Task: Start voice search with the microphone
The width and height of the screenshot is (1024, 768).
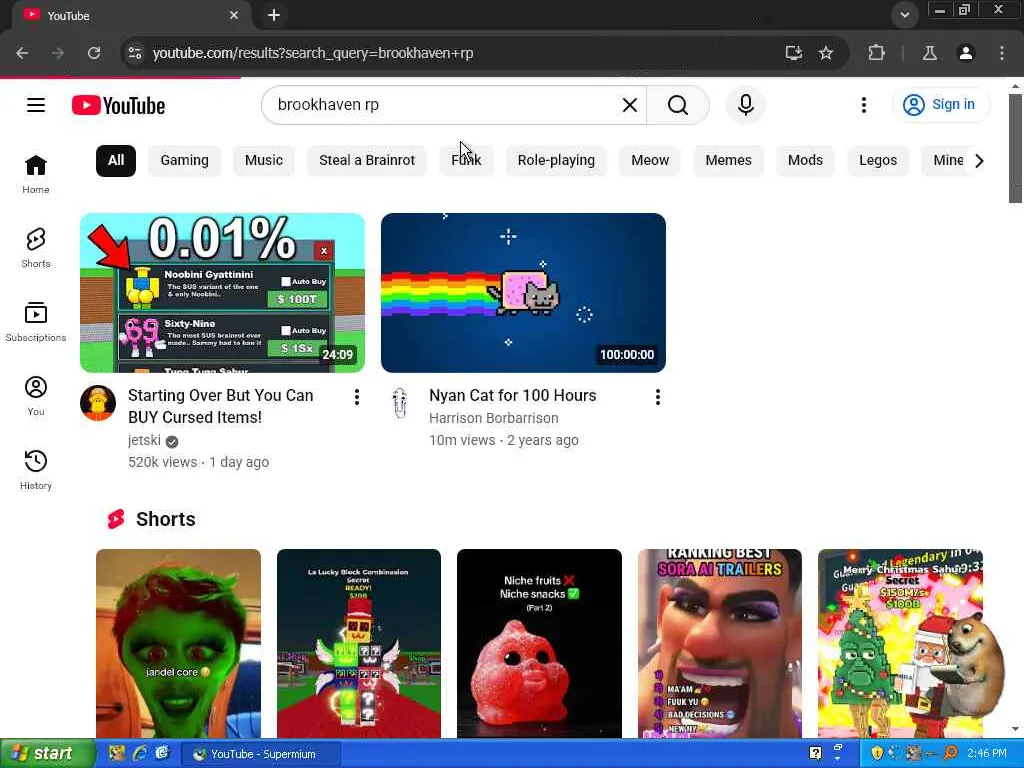Action: (x=745, y=104)
